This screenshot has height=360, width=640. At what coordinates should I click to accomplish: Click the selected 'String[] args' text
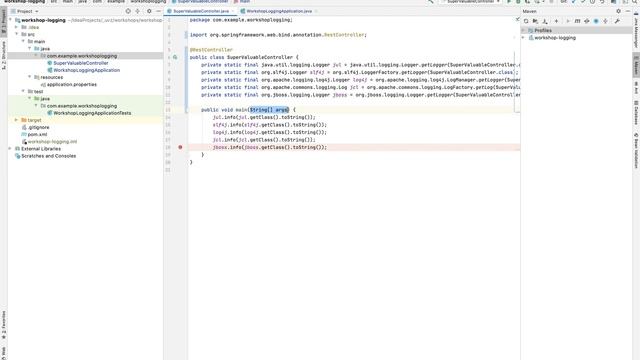(x=269, y=110)
